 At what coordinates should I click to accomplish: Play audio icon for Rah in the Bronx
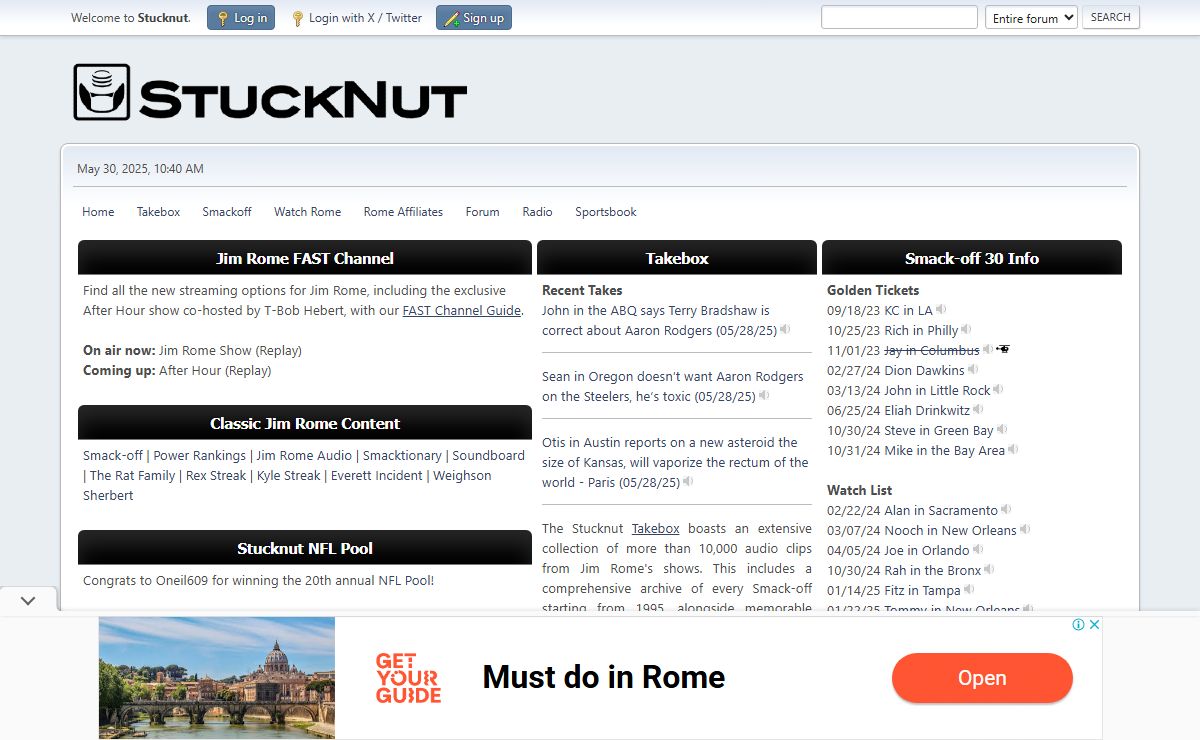coord(989,570)
